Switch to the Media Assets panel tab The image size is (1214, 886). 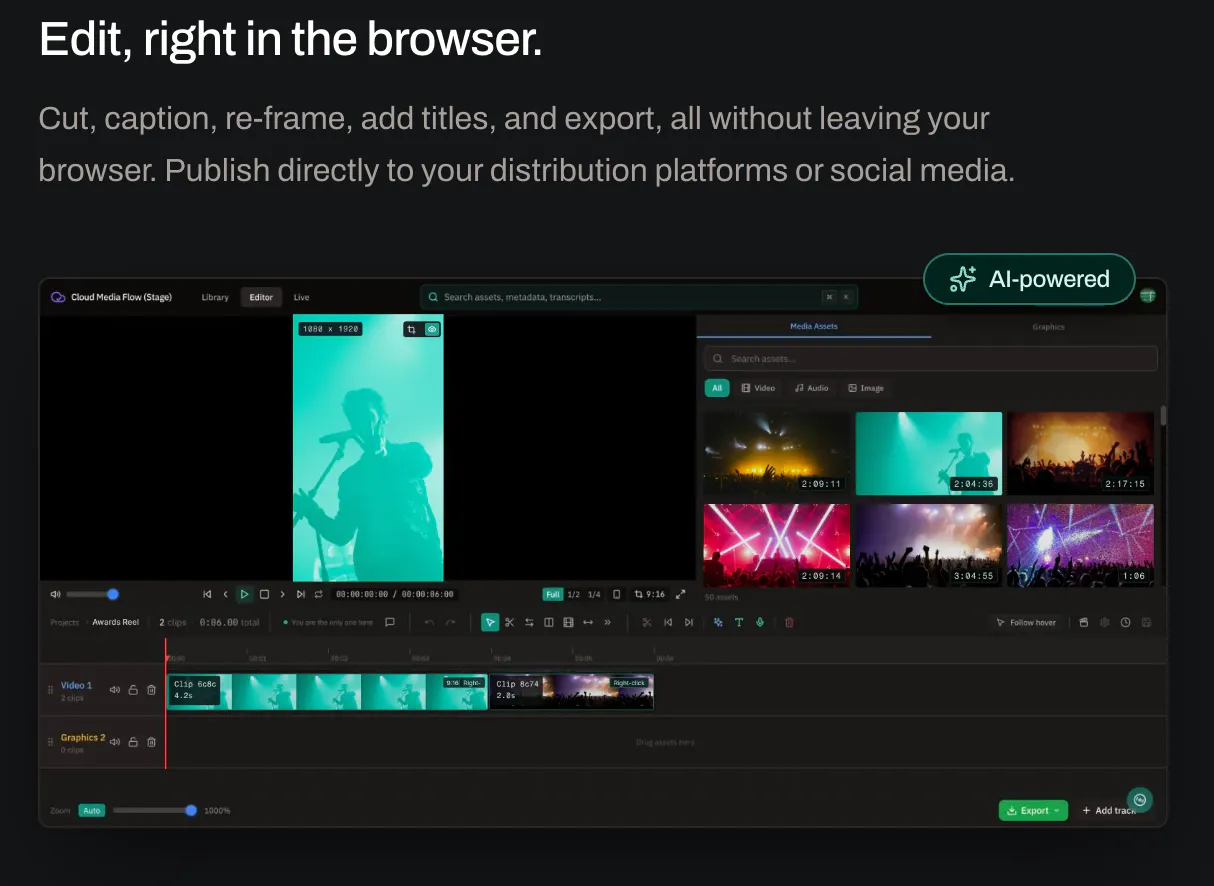click(814, 327)
